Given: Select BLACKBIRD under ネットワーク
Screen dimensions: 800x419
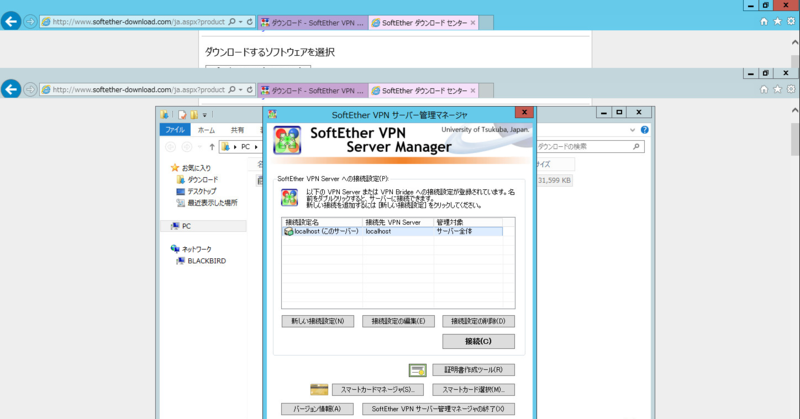Looking at the screenshot, I should pos(206,261).
